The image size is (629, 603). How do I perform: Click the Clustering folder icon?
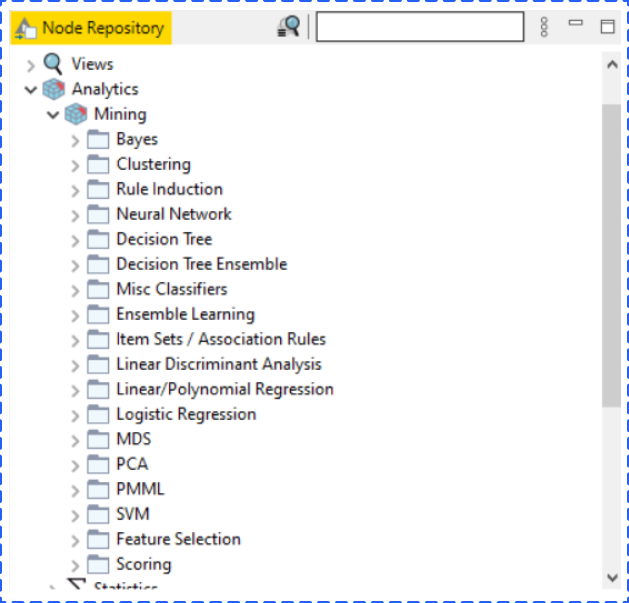pos(98,164)
